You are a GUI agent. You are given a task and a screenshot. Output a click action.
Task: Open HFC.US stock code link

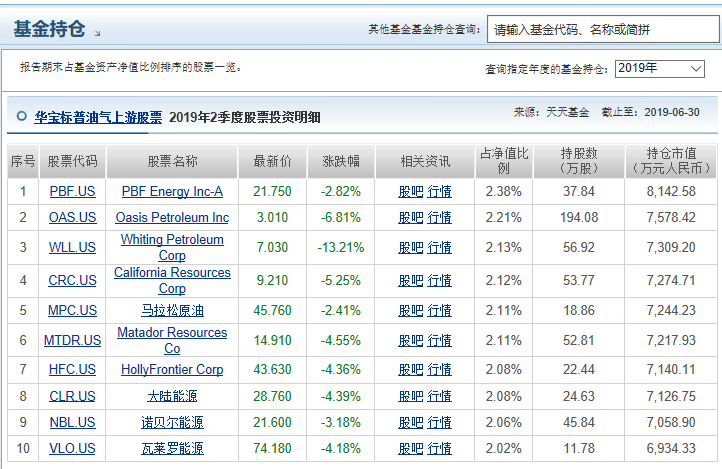pyautogui.click(x=72, y=369)
